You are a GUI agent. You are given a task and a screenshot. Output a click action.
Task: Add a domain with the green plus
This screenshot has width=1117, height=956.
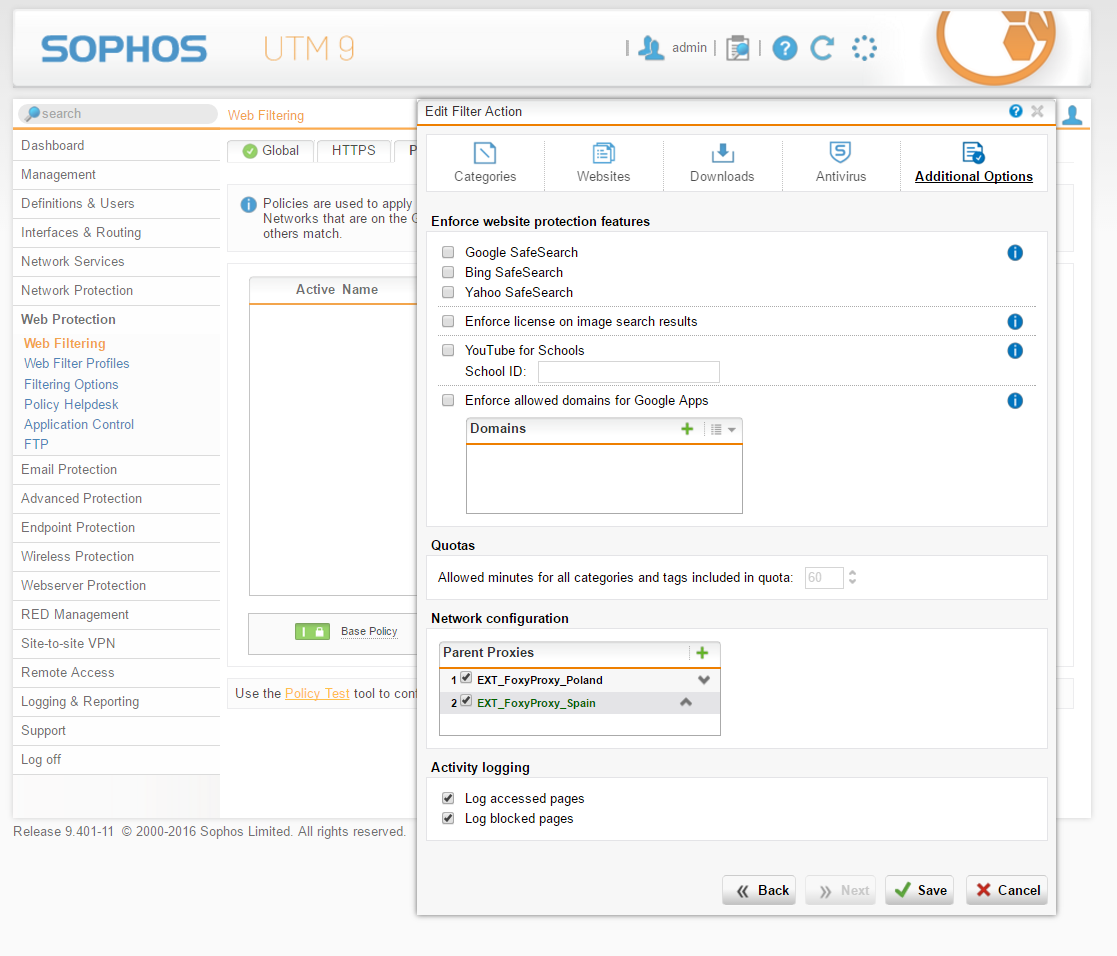coord(687,429)
